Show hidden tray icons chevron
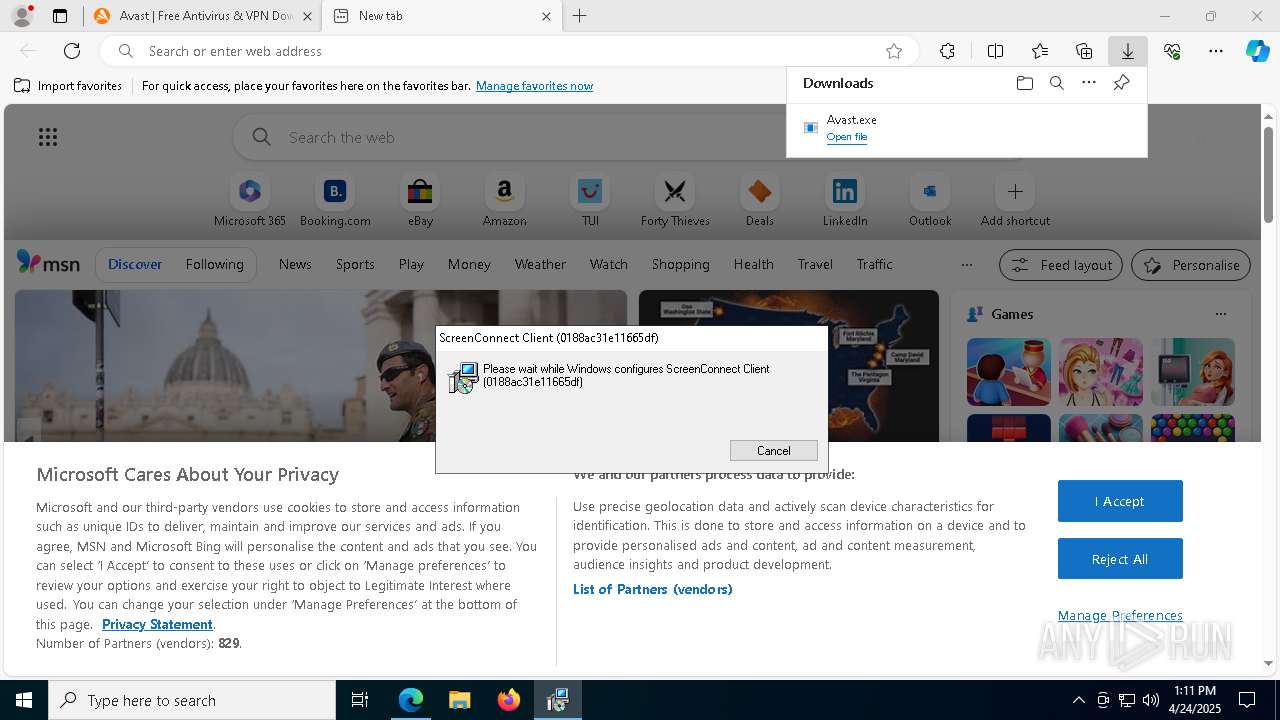Viewport: 1280px width, 720px height. coord(1078,700)
